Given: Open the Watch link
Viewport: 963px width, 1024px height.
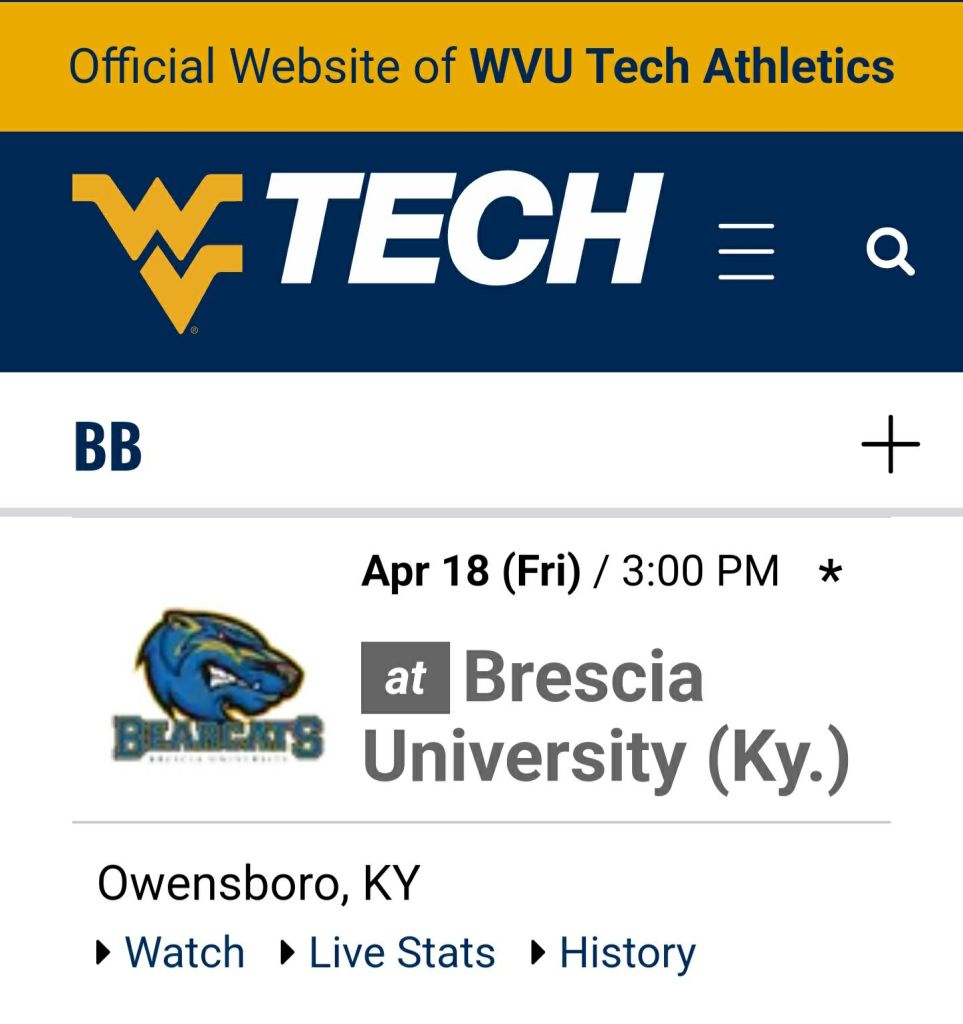Looking at the screenshot, I should (185, 953).
